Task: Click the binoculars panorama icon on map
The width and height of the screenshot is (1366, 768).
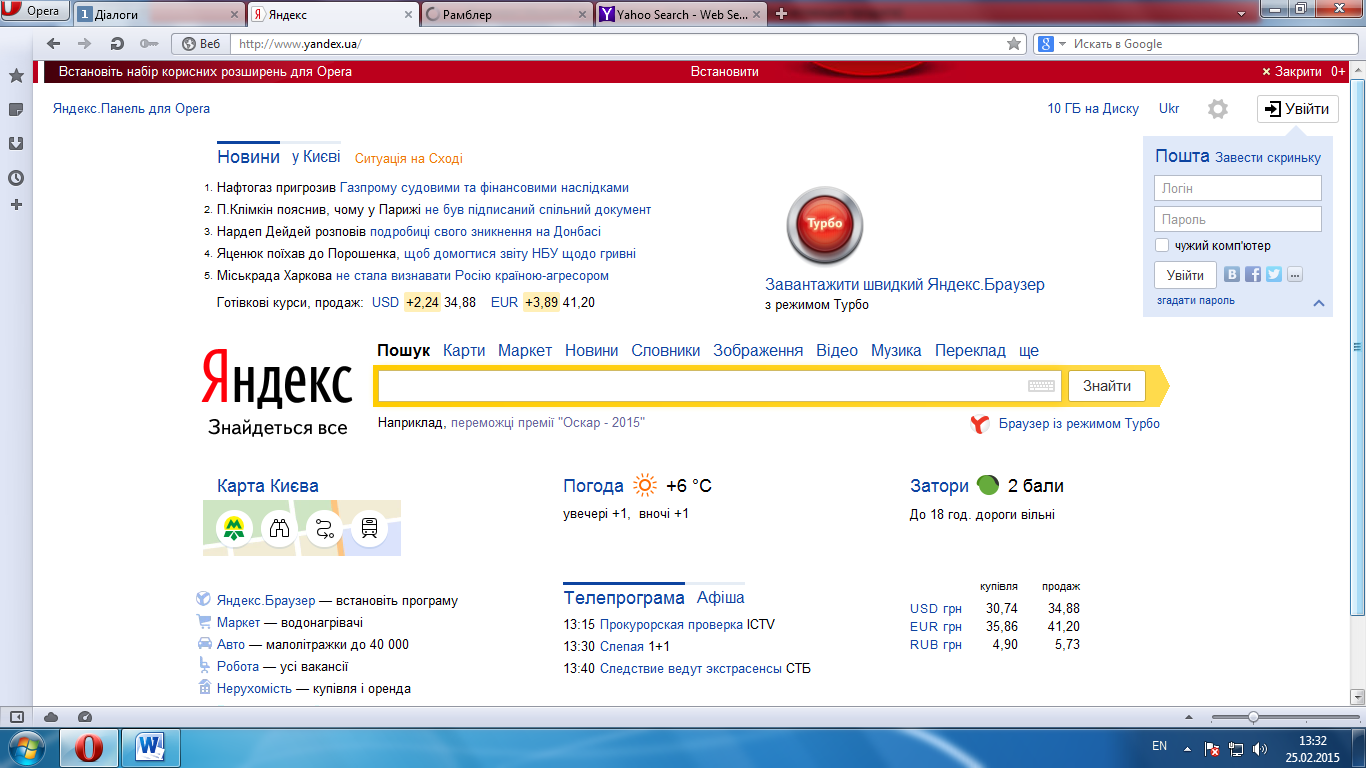Action: tap(280, 528)
